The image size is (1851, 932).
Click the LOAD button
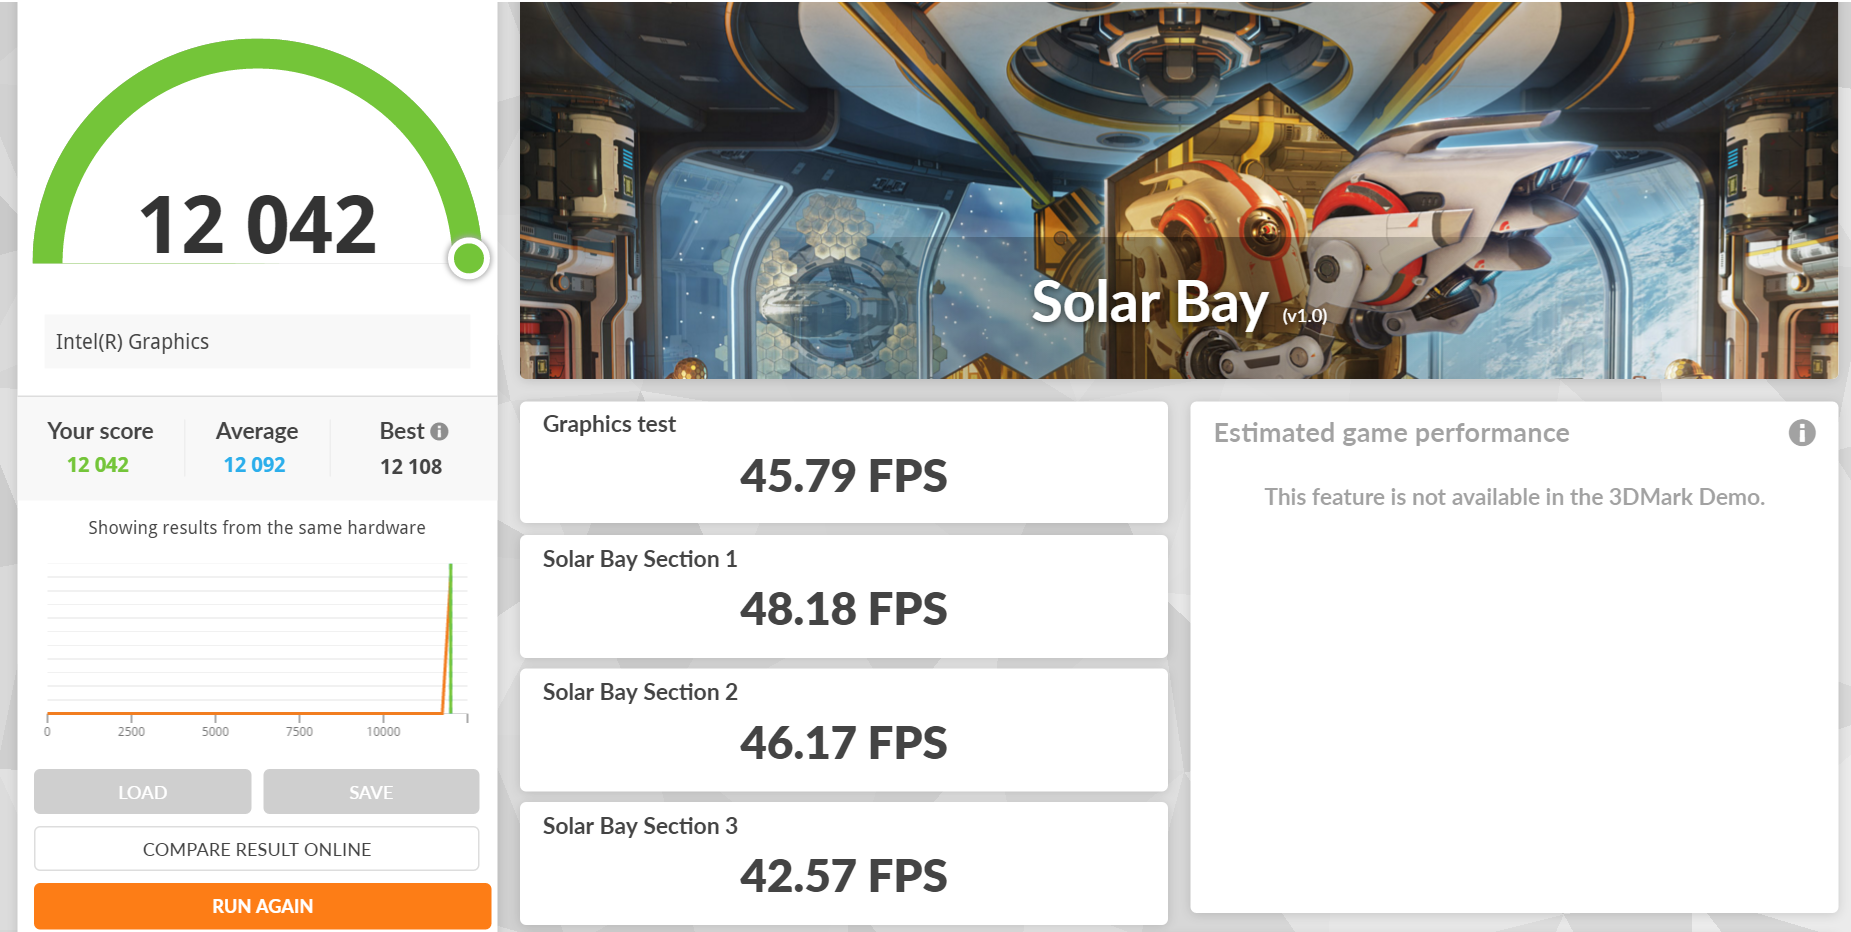pyautogui.click(x=142, y=792)
